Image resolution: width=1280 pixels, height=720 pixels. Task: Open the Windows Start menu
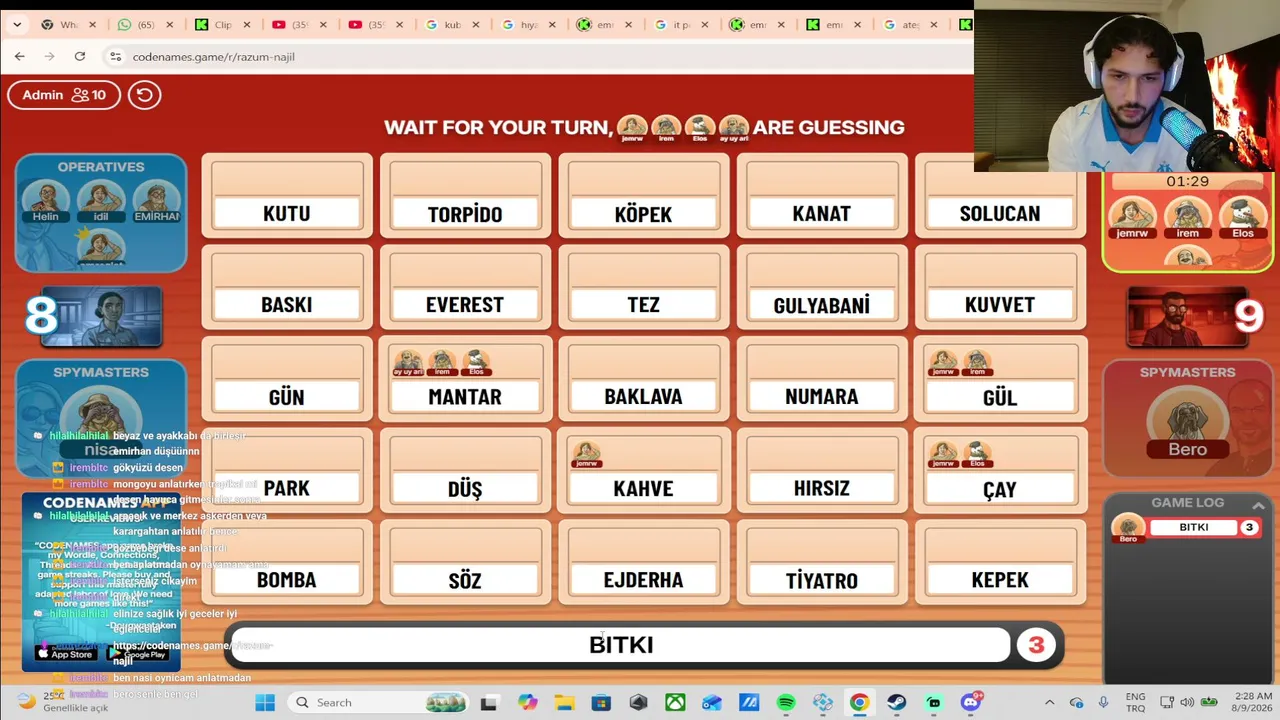click(265, 703)
